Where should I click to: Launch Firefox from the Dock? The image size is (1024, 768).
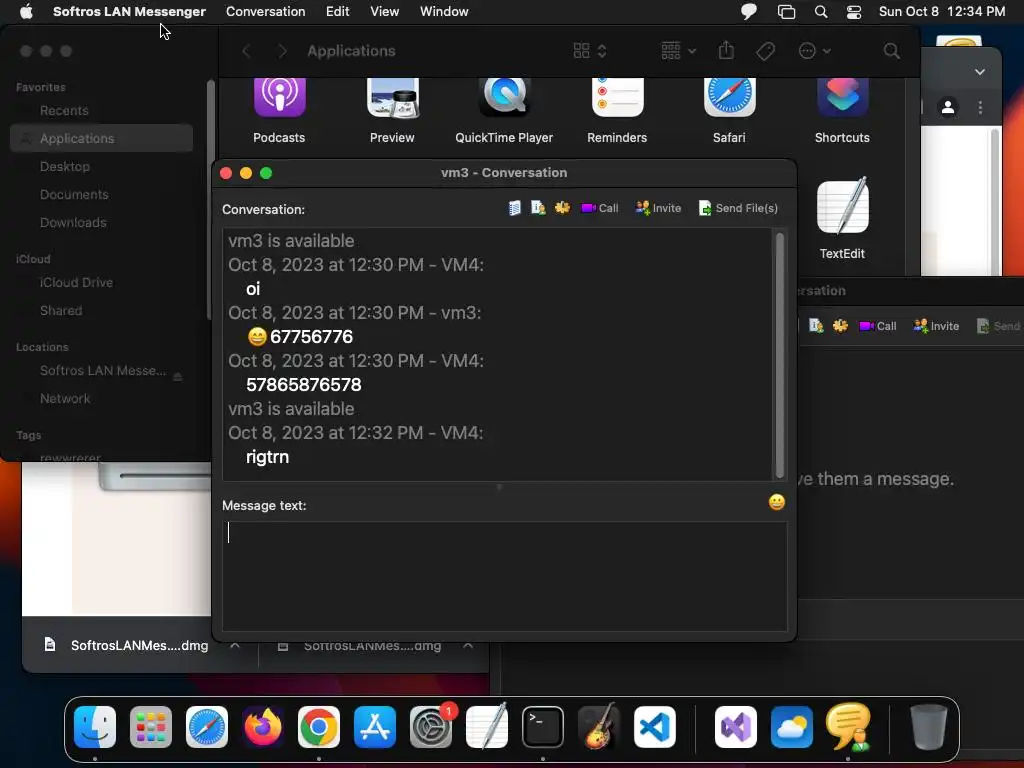pyautogui.click(x=263, y=727)
